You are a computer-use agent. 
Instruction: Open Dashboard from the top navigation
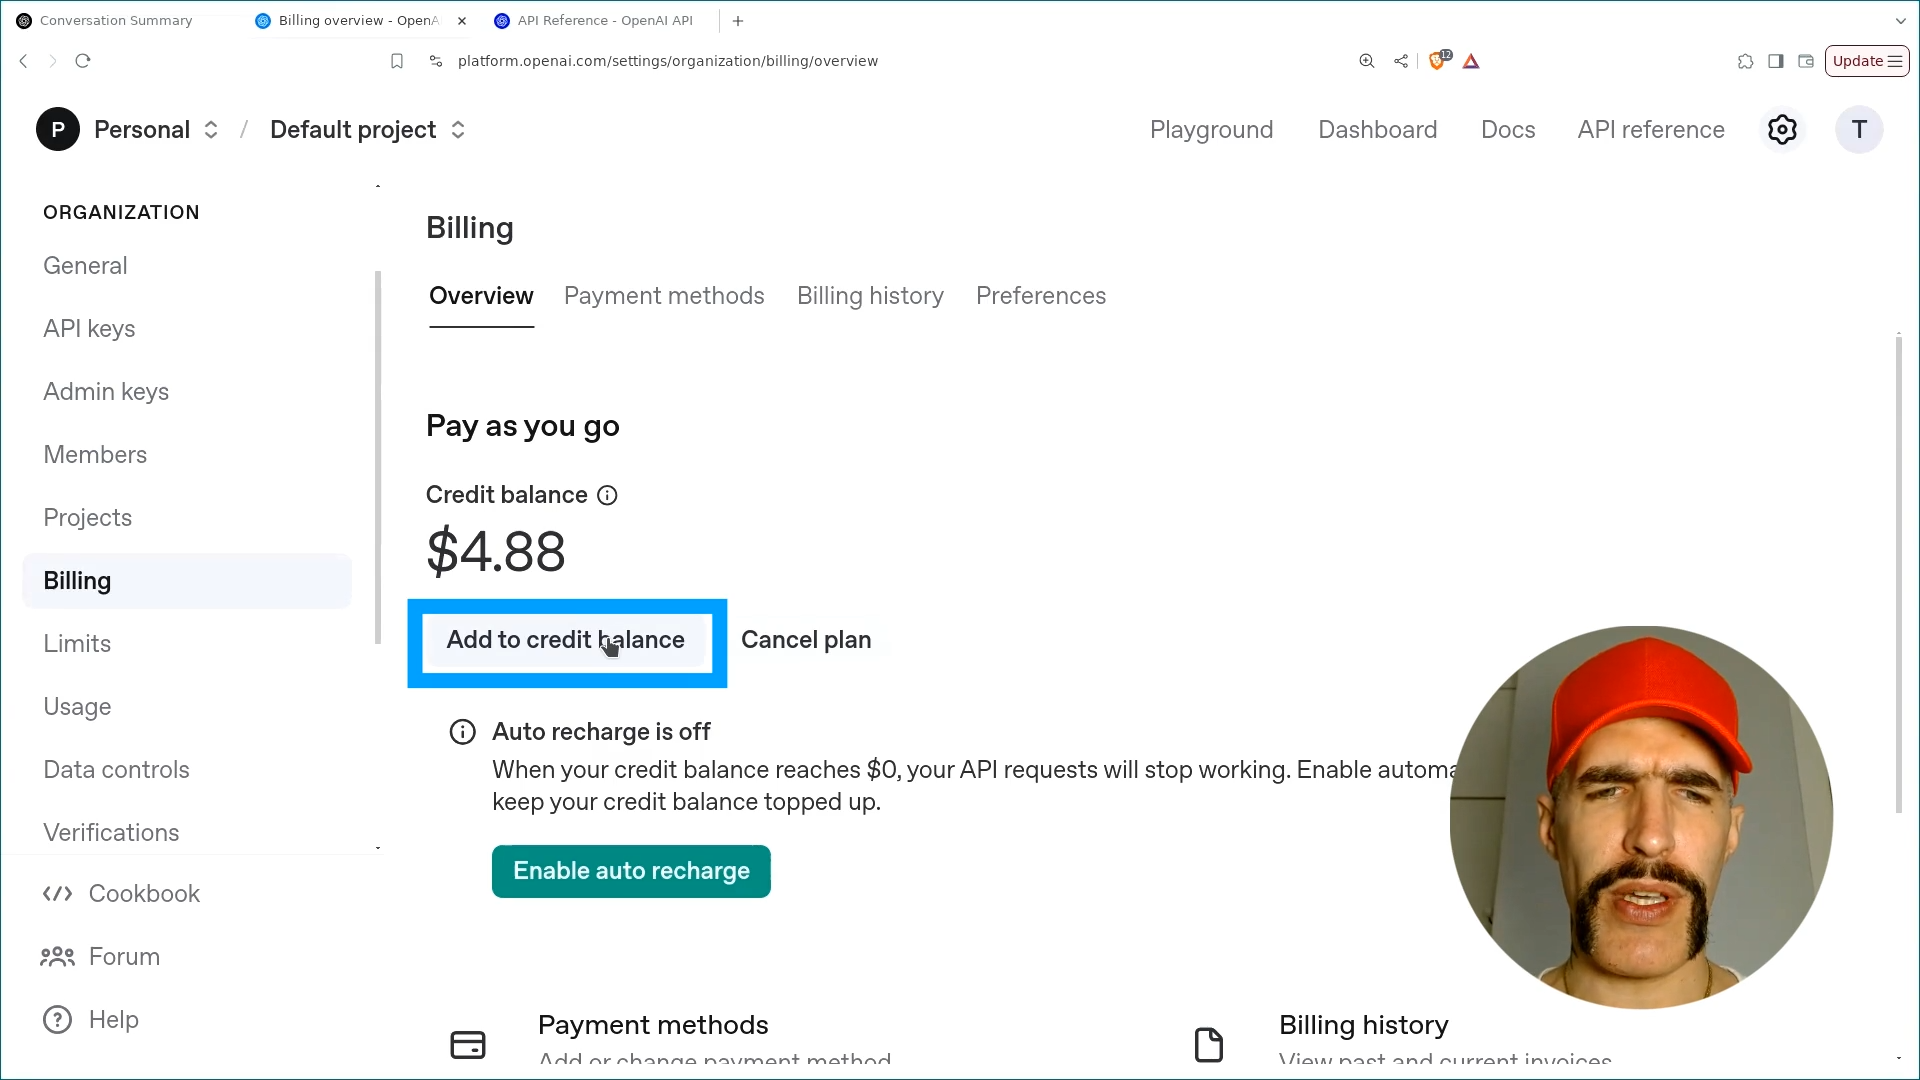(1377, 130)
